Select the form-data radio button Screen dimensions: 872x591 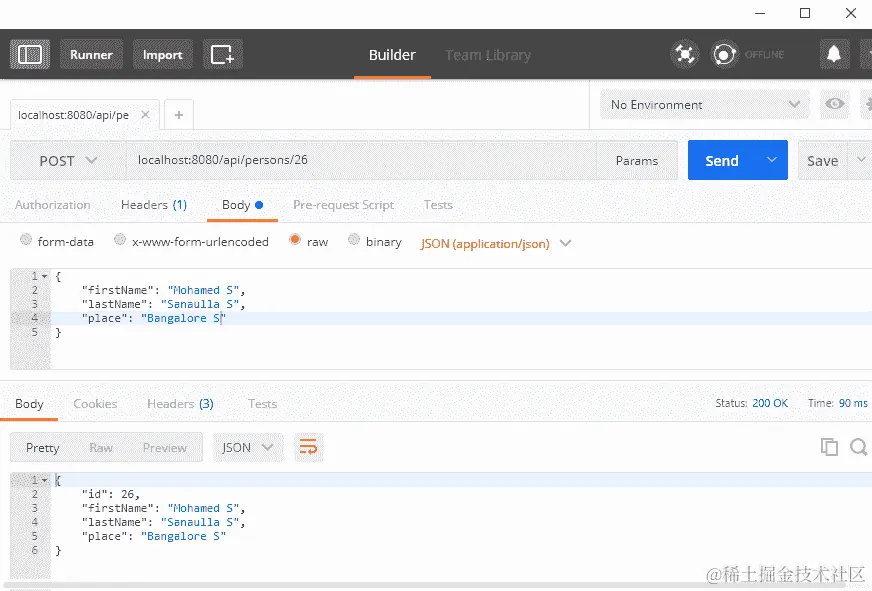[26, 240]
